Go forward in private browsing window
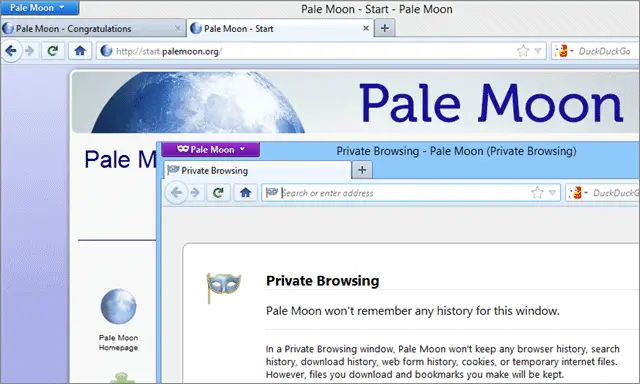 click(195, 193)
